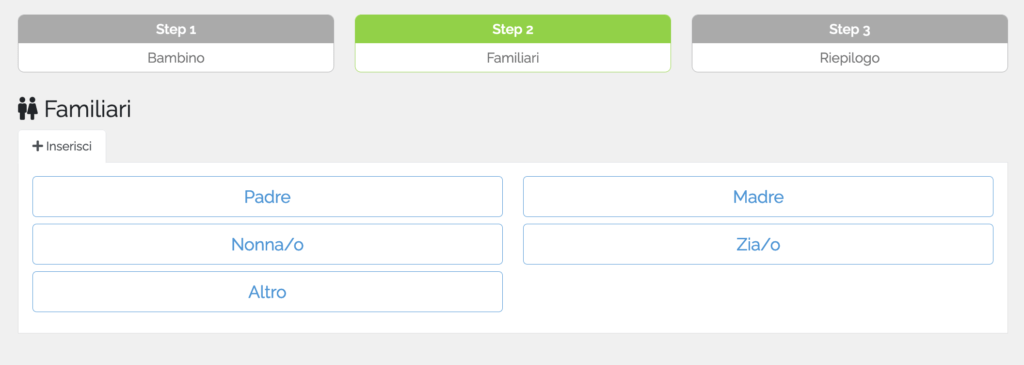
Task: Choose the Madre button
Action: tap(758, 197)
